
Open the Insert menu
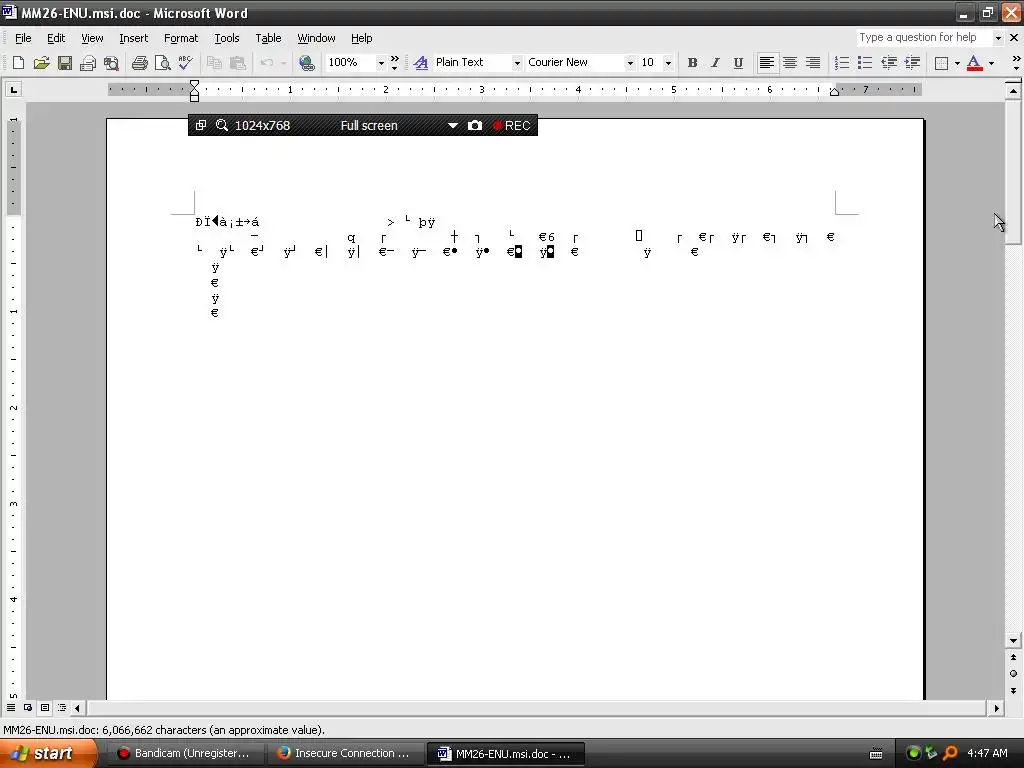pos(133,38)
